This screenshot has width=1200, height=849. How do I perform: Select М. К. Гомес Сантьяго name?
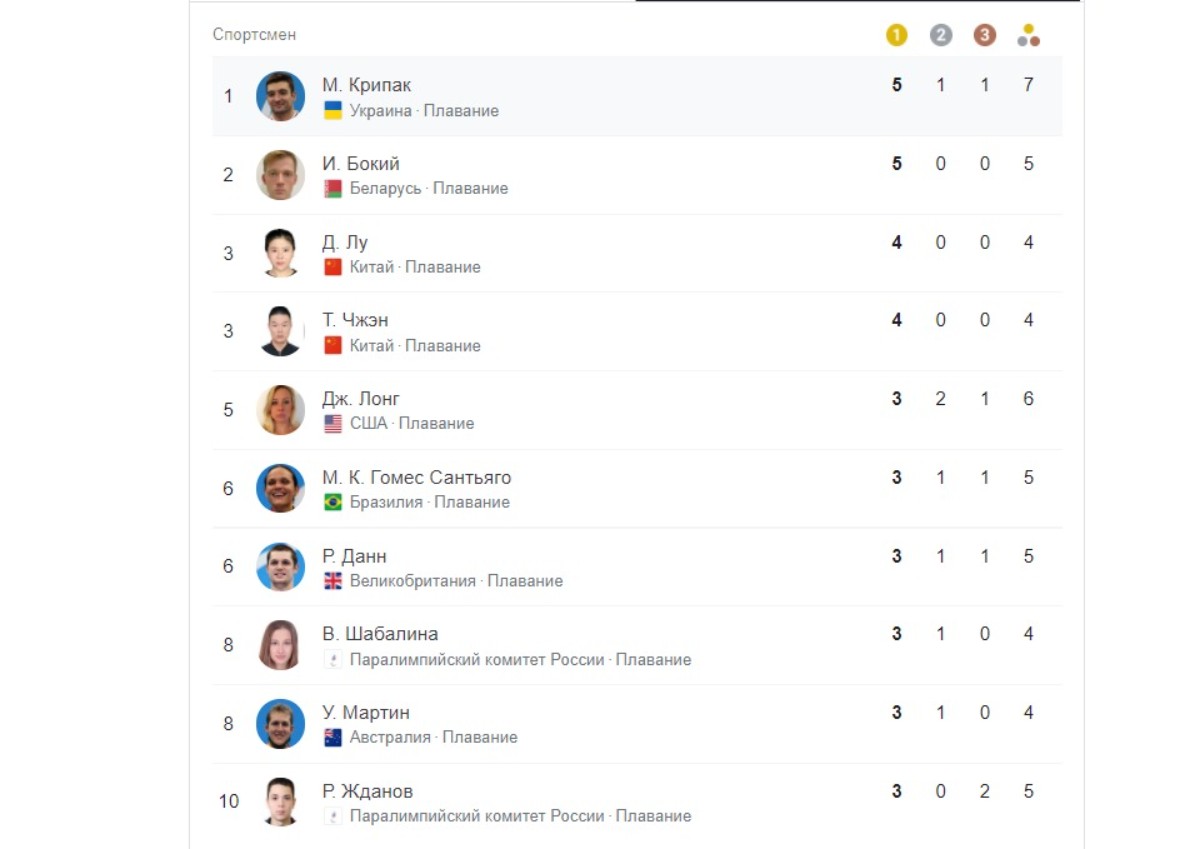coord(416,477)
